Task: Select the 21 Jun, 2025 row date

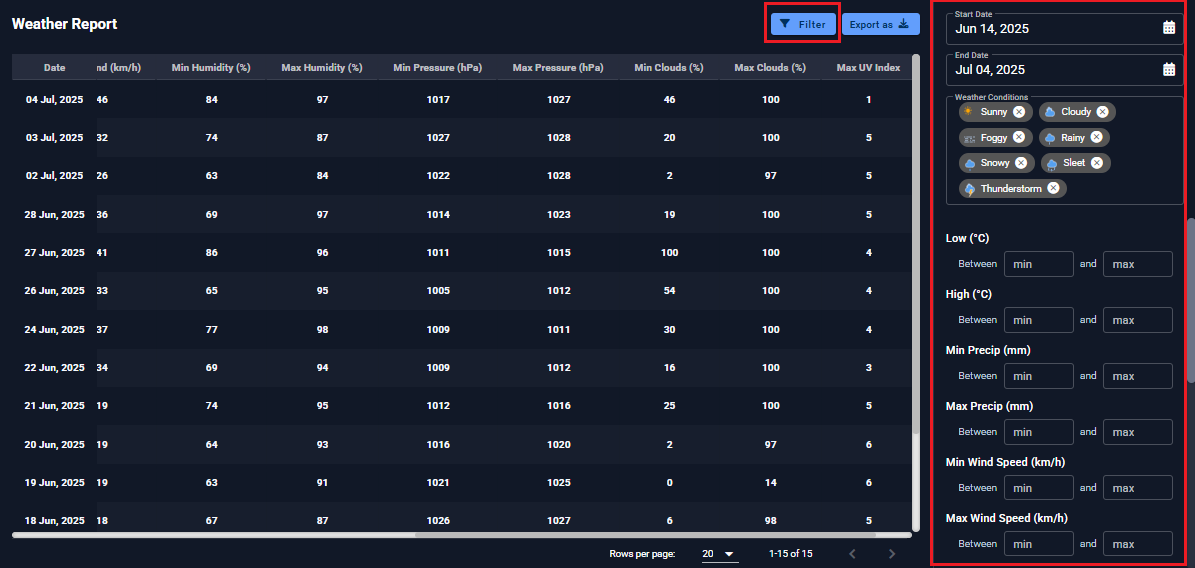Action: [55, 406]
